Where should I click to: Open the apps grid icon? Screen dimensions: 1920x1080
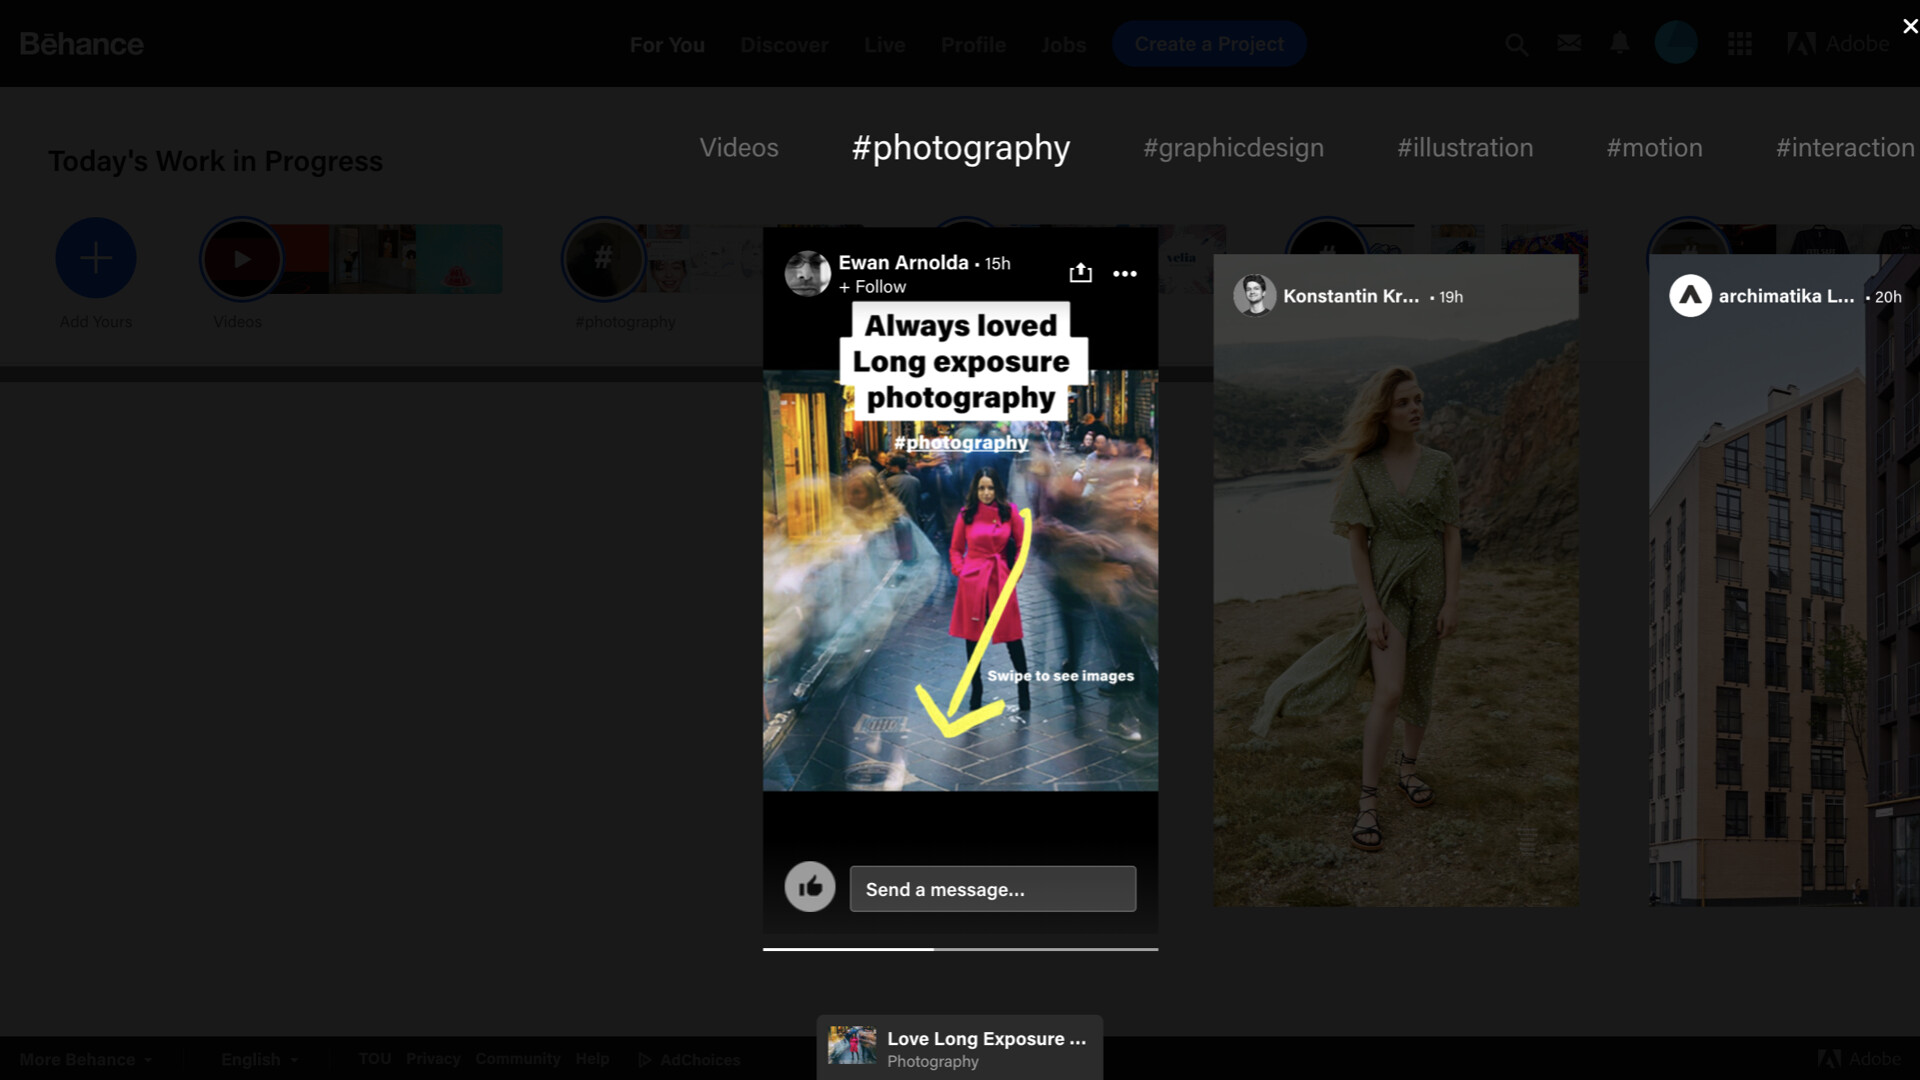(1739, 44)
